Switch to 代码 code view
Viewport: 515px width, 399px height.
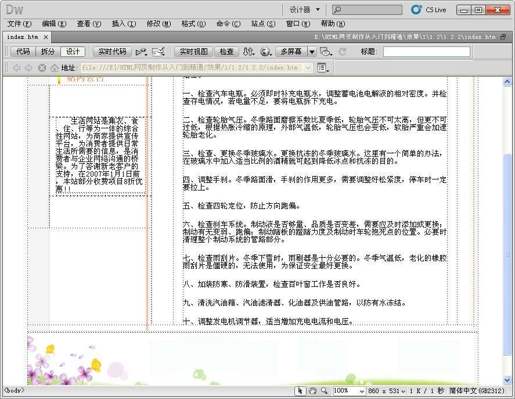point(23,52)
